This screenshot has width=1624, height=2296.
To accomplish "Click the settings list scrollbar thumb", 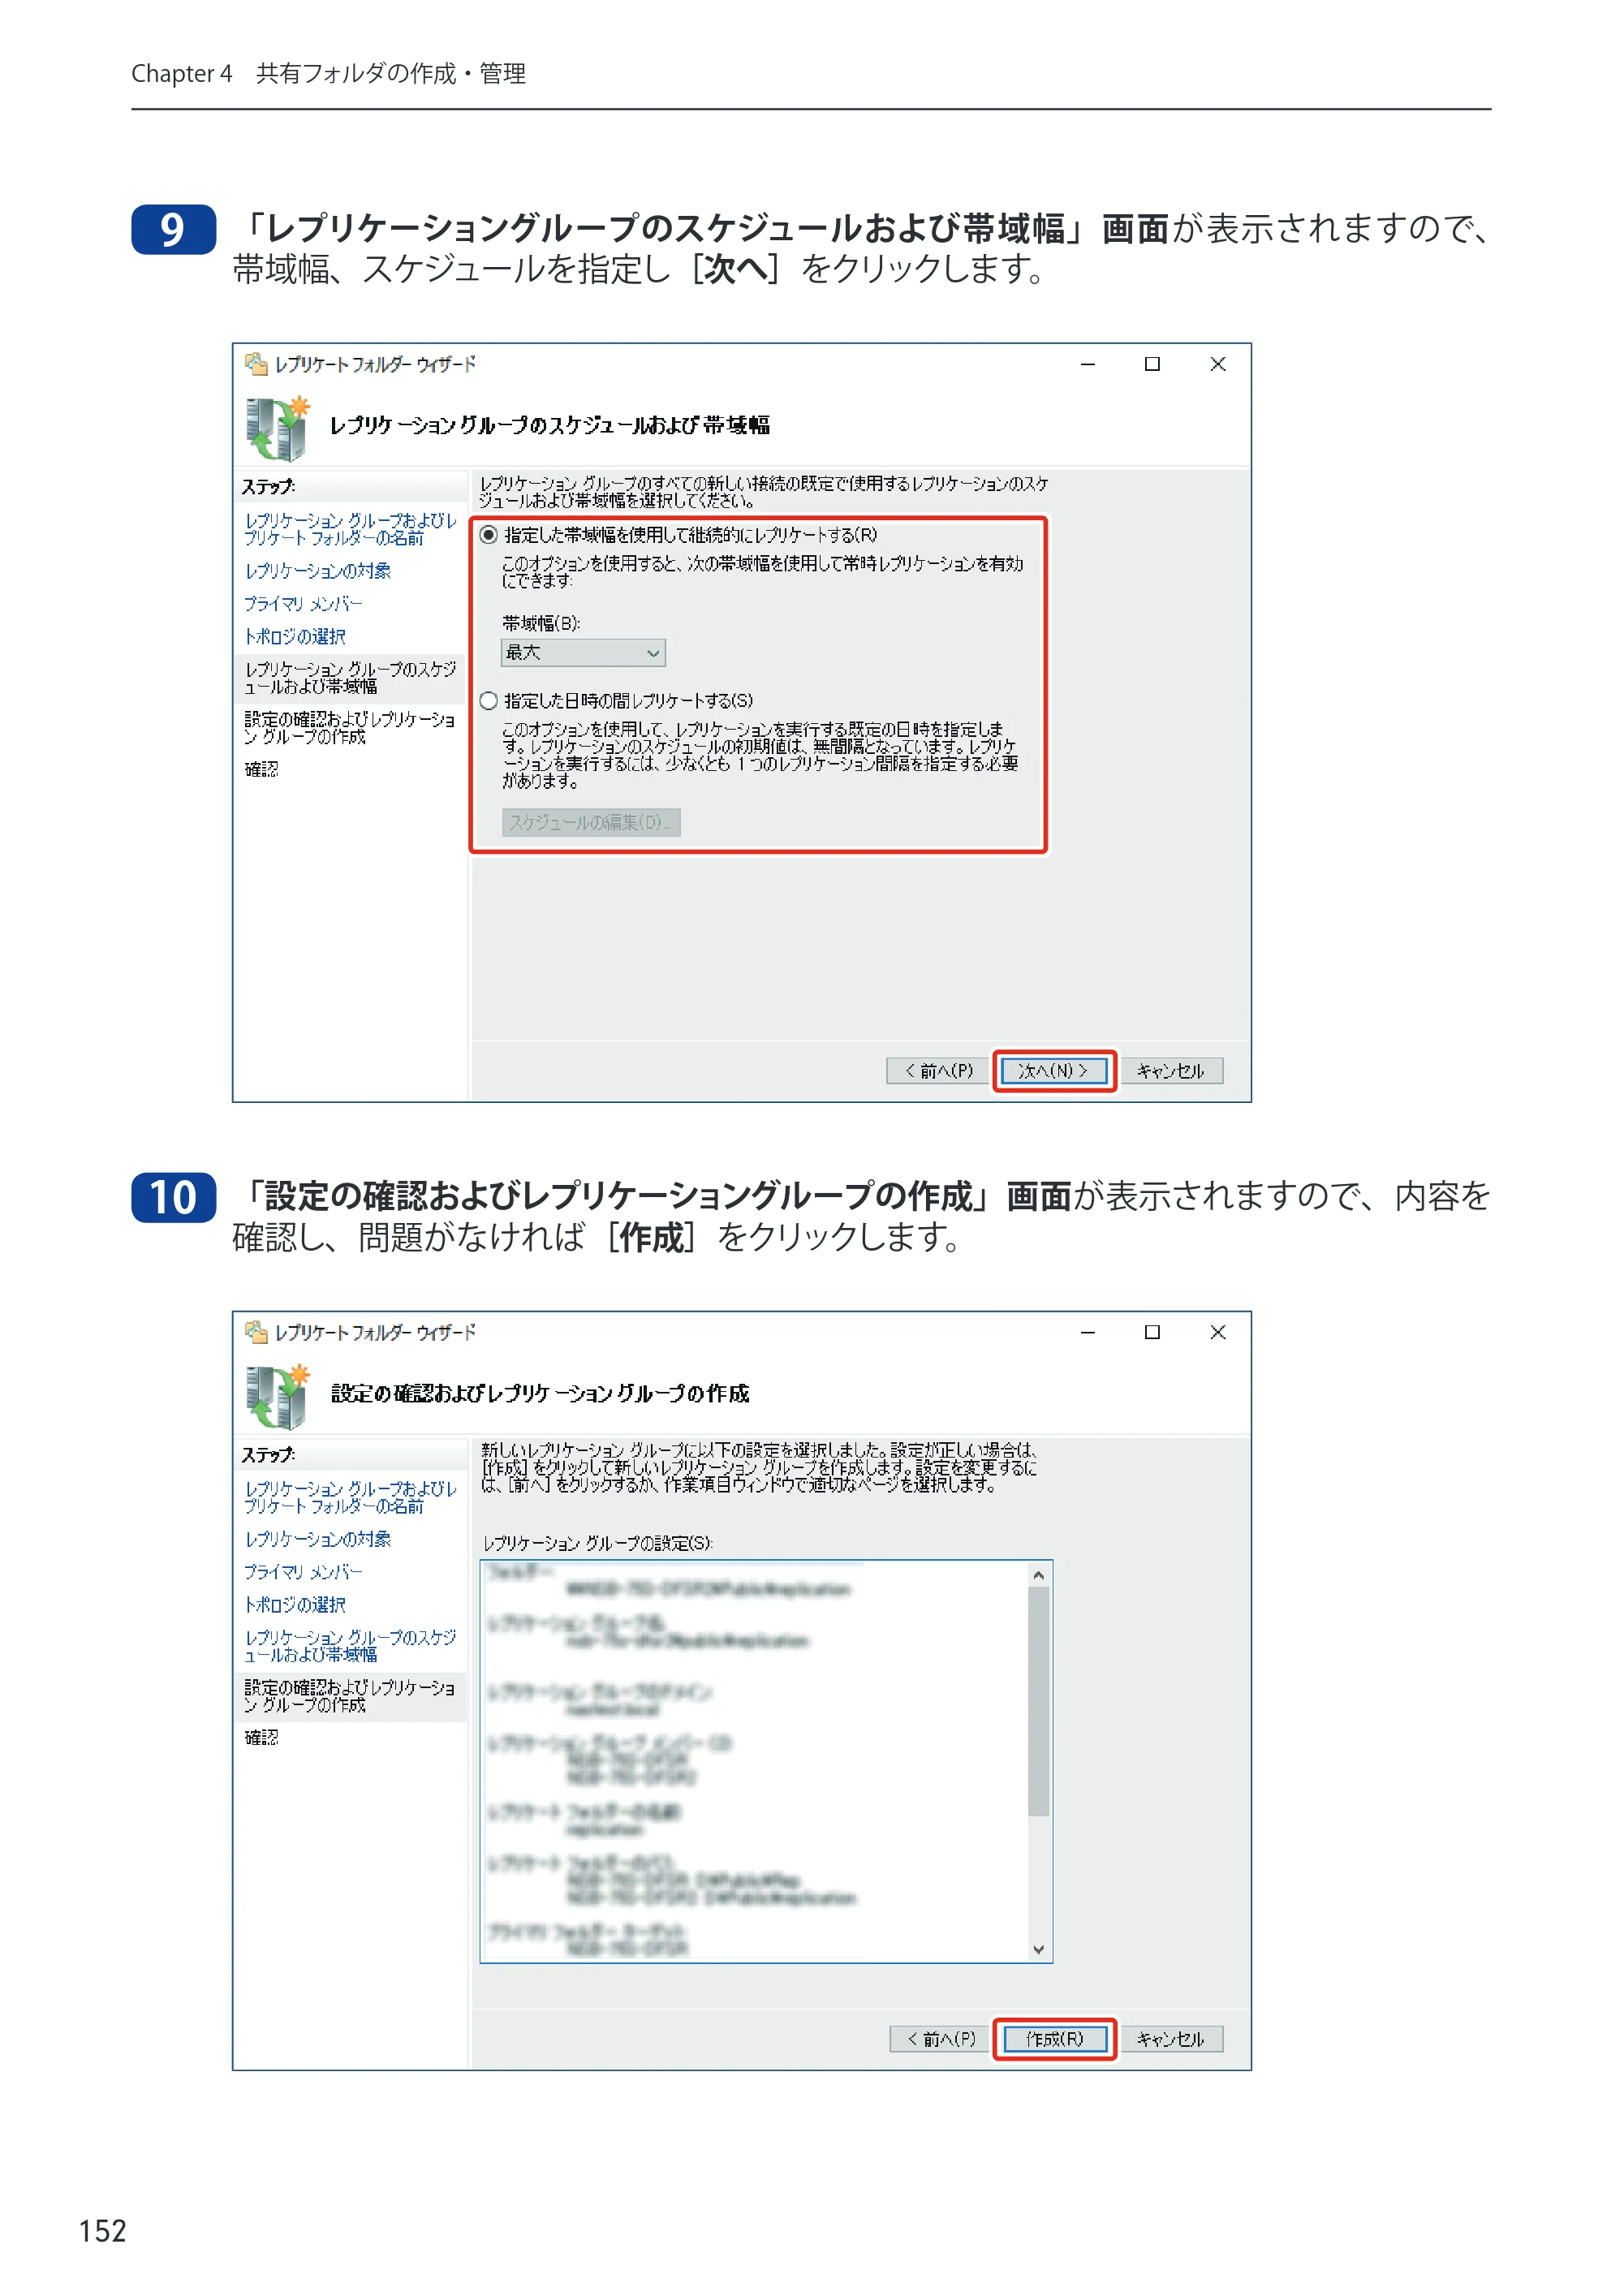I will click(1039, 1701).
